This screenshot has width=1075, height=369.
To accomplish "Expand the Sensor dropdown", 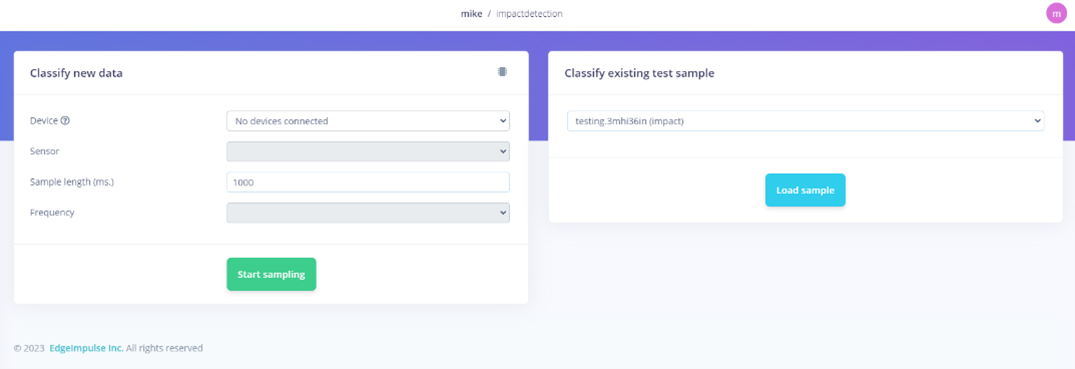I will (x=368, y=151).
